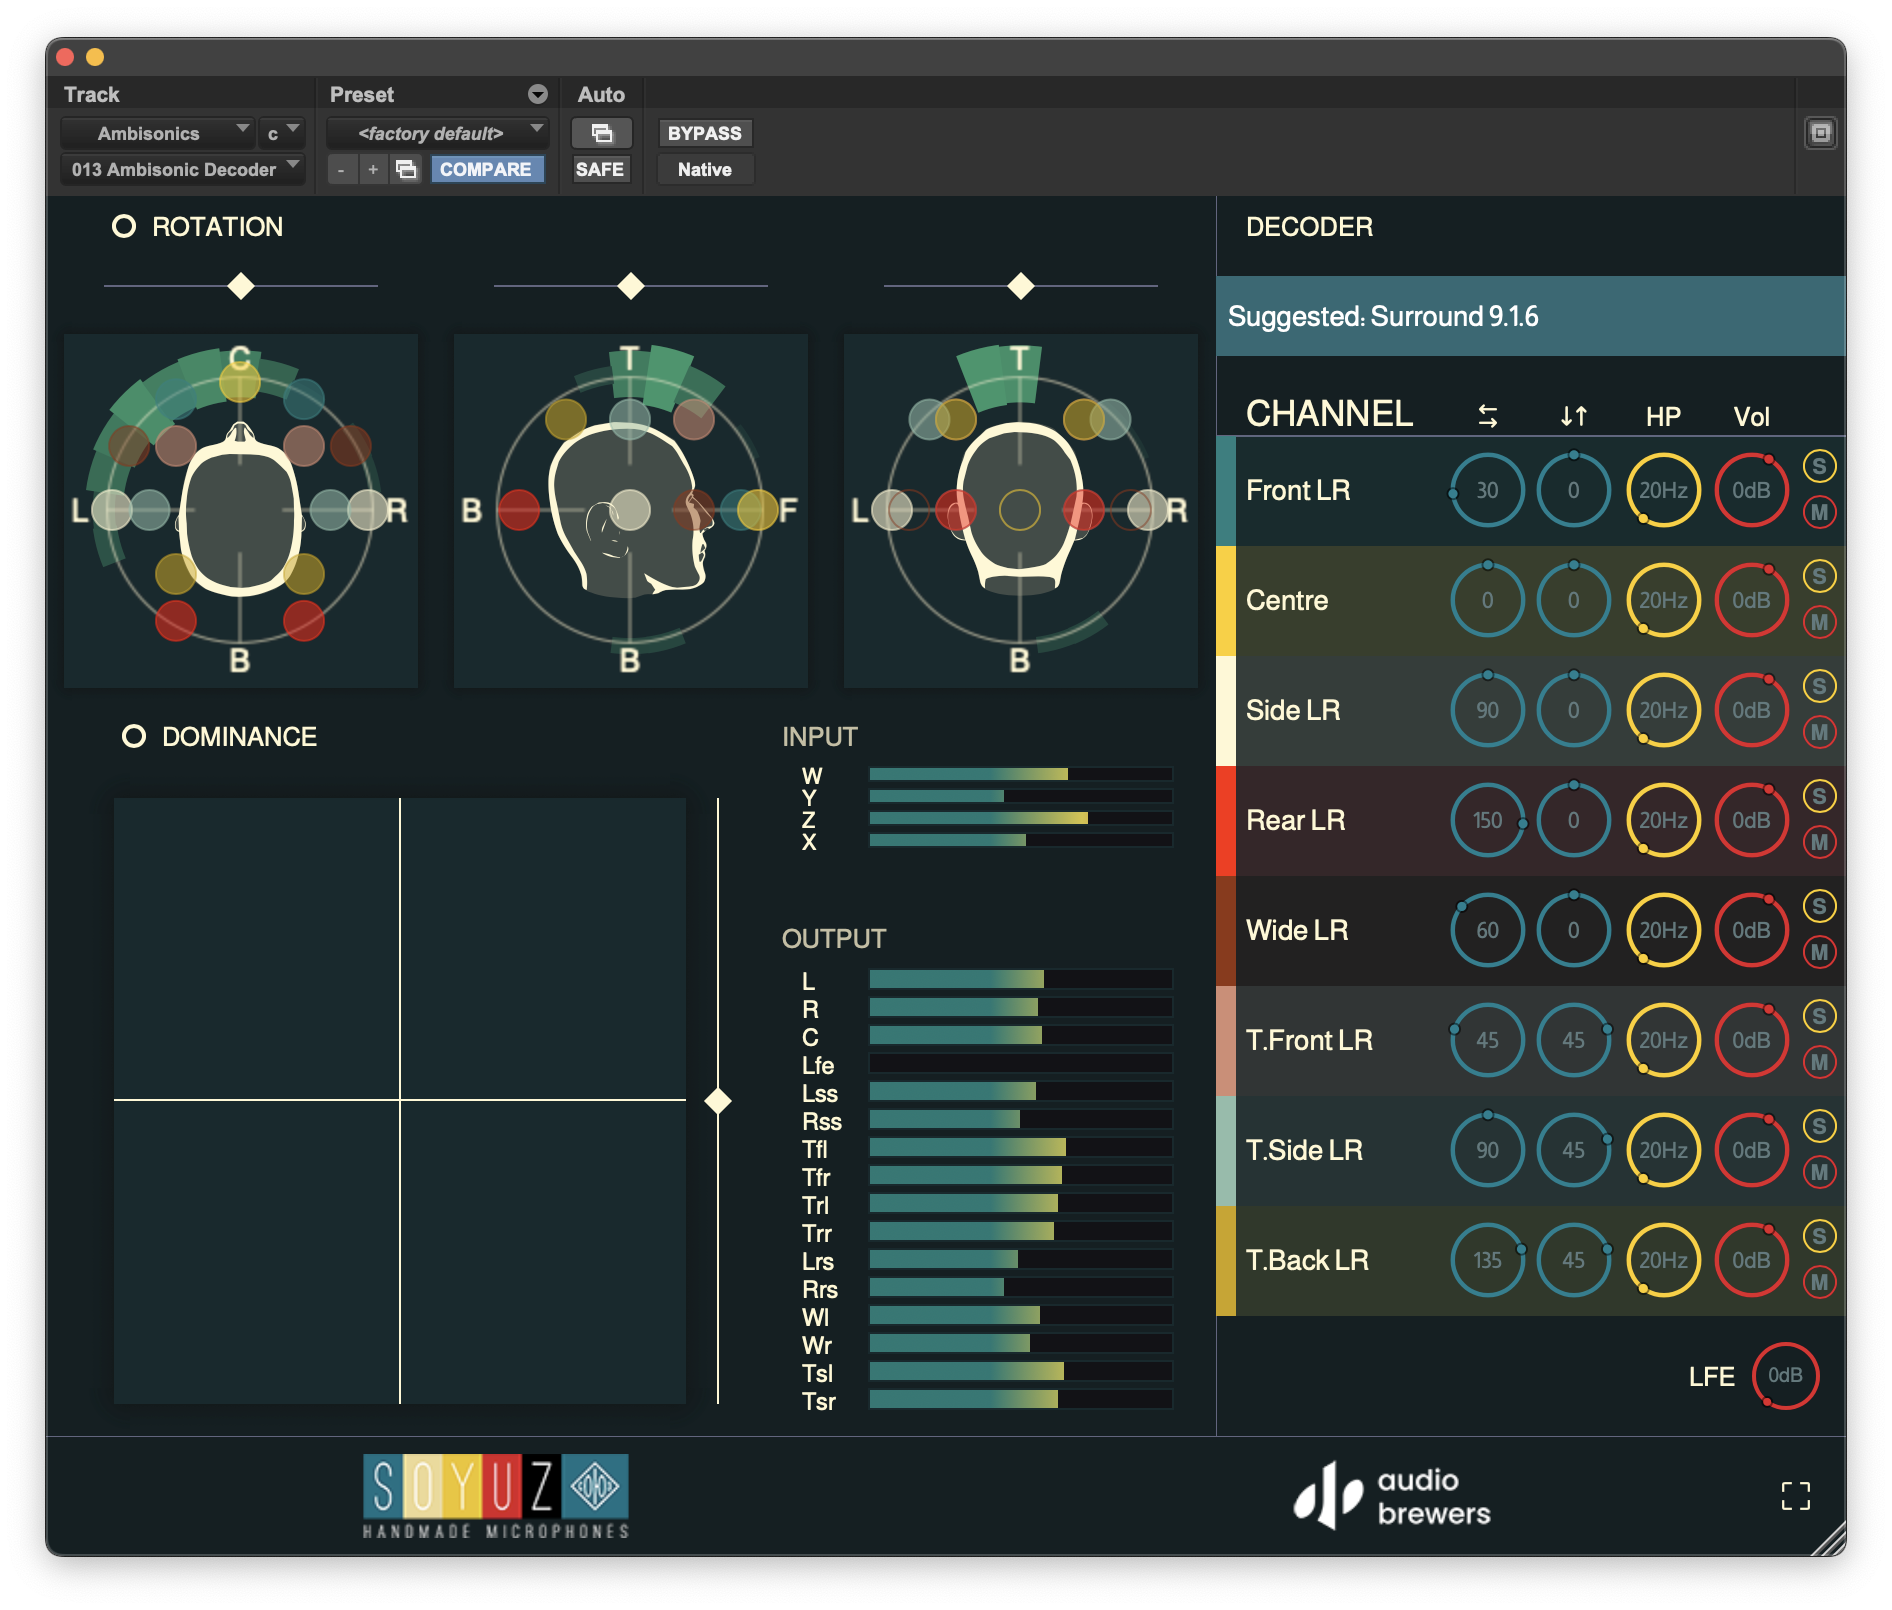Viewport: 1892px width, 1610px height.
Task: Click the horizontal swap arrows icon
Action: point(1488,416)
